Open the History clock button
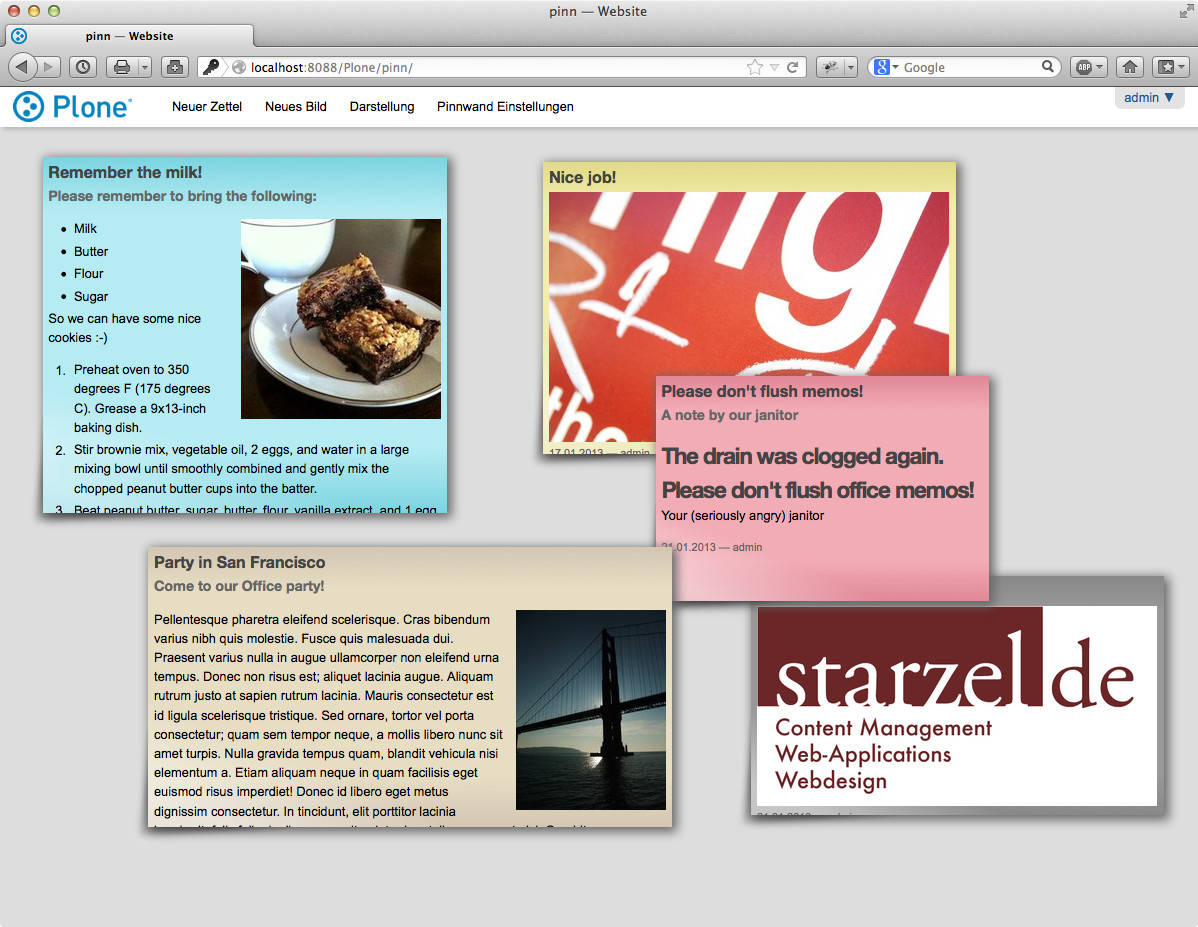Viewport: 1198px width, 927px height. coord(83,67)
